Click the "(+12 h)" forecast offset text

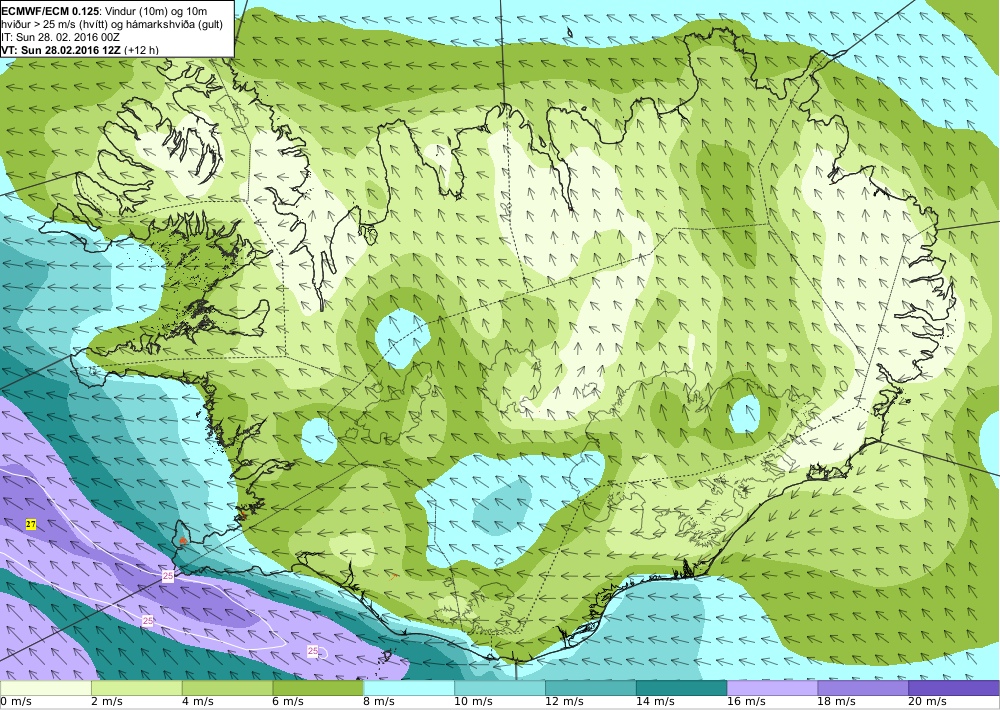coord(141,50)
